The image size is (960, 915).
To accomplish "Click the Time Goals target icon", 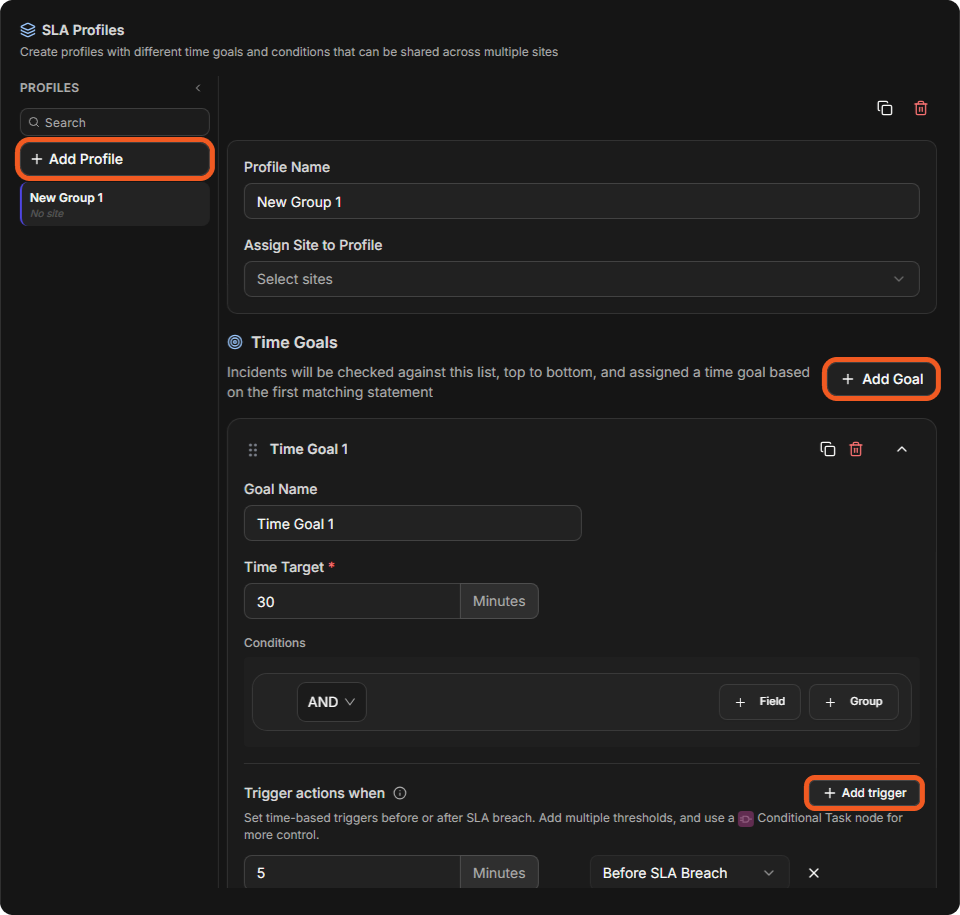I will click(235, 342).
